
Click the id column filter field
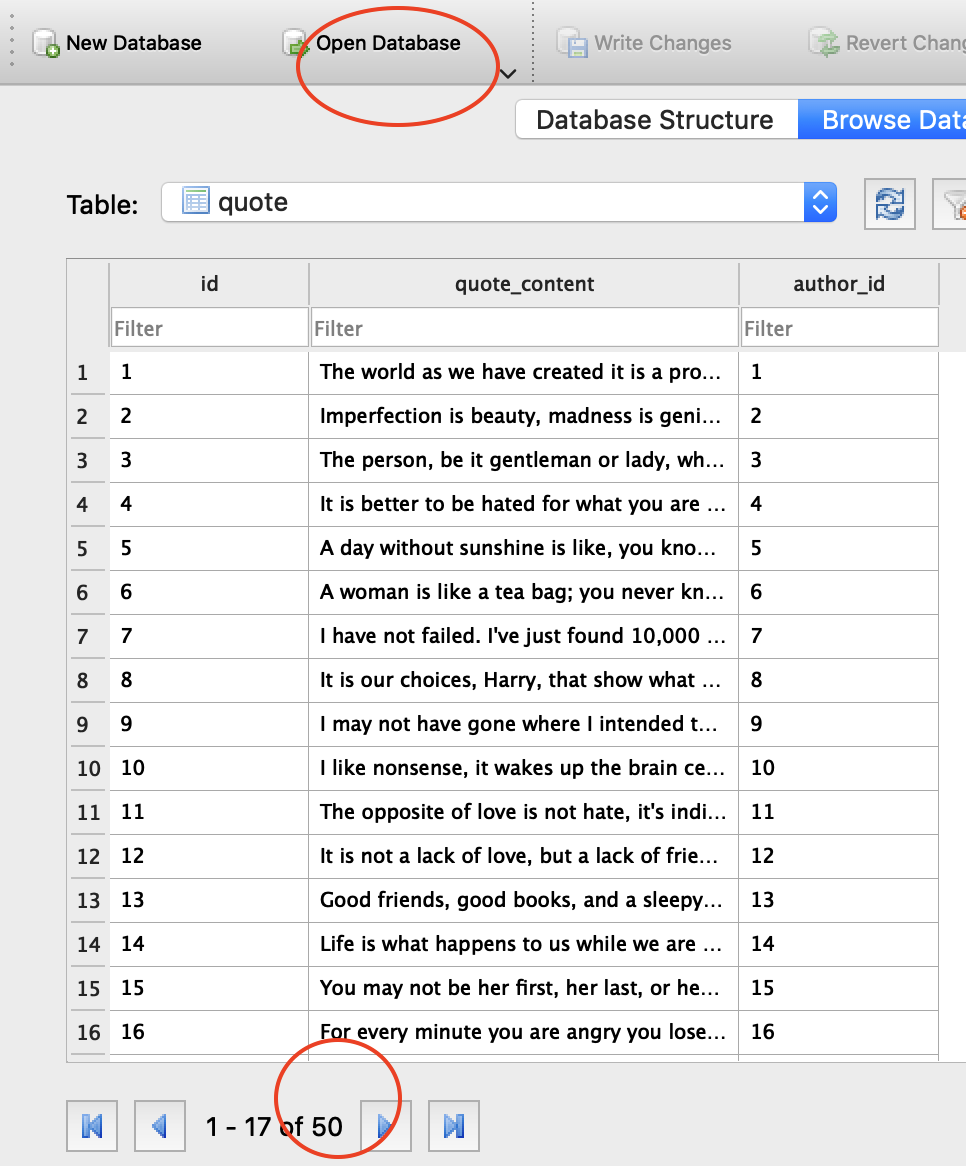click(209, 328)
